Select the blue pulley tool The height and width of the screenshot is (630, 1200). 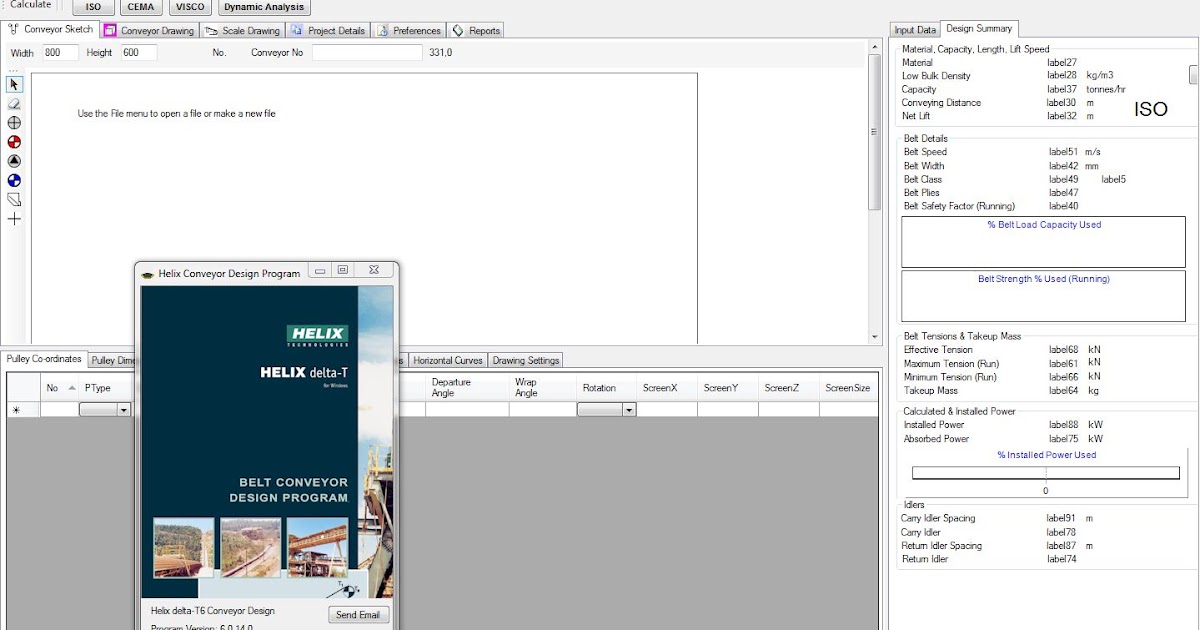14,180
